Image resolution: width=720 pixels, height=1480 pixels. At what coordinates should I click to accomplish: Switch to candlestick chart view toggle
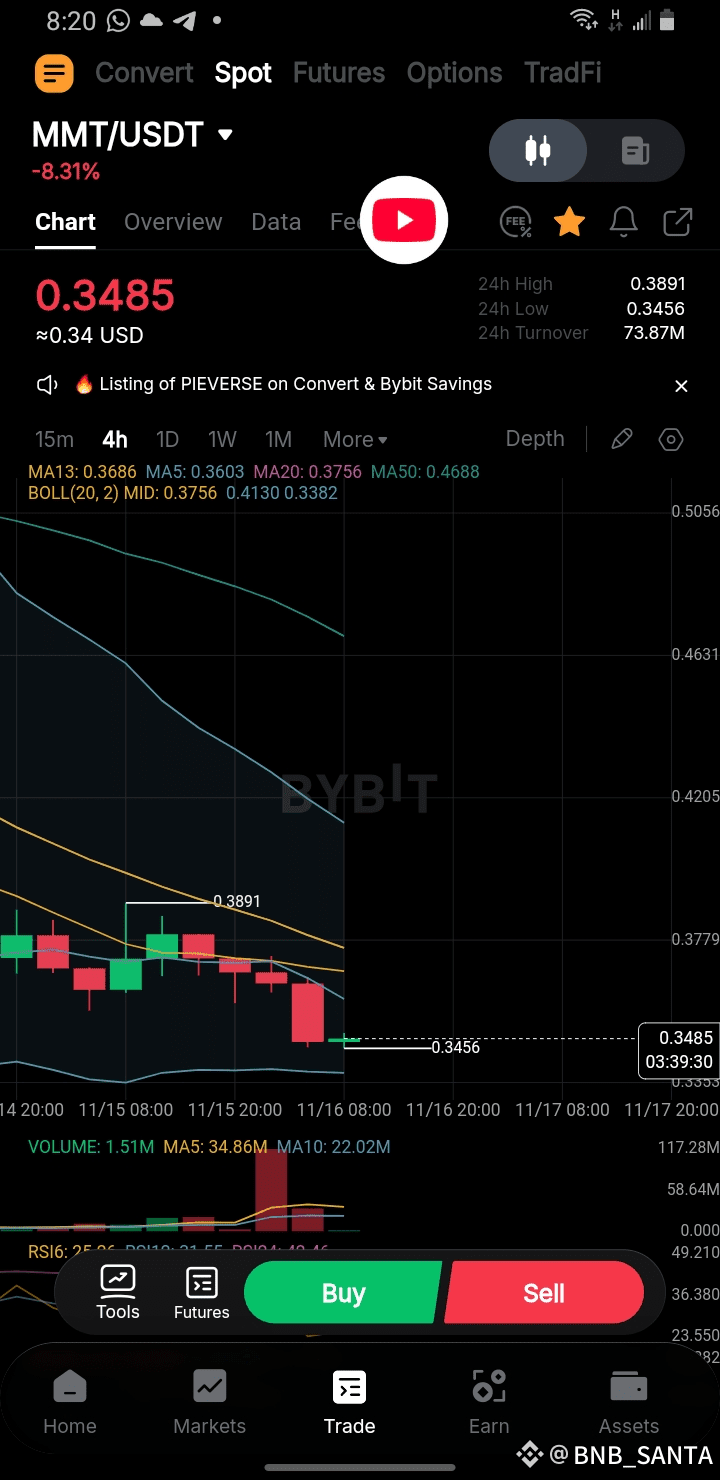[538, 151]
